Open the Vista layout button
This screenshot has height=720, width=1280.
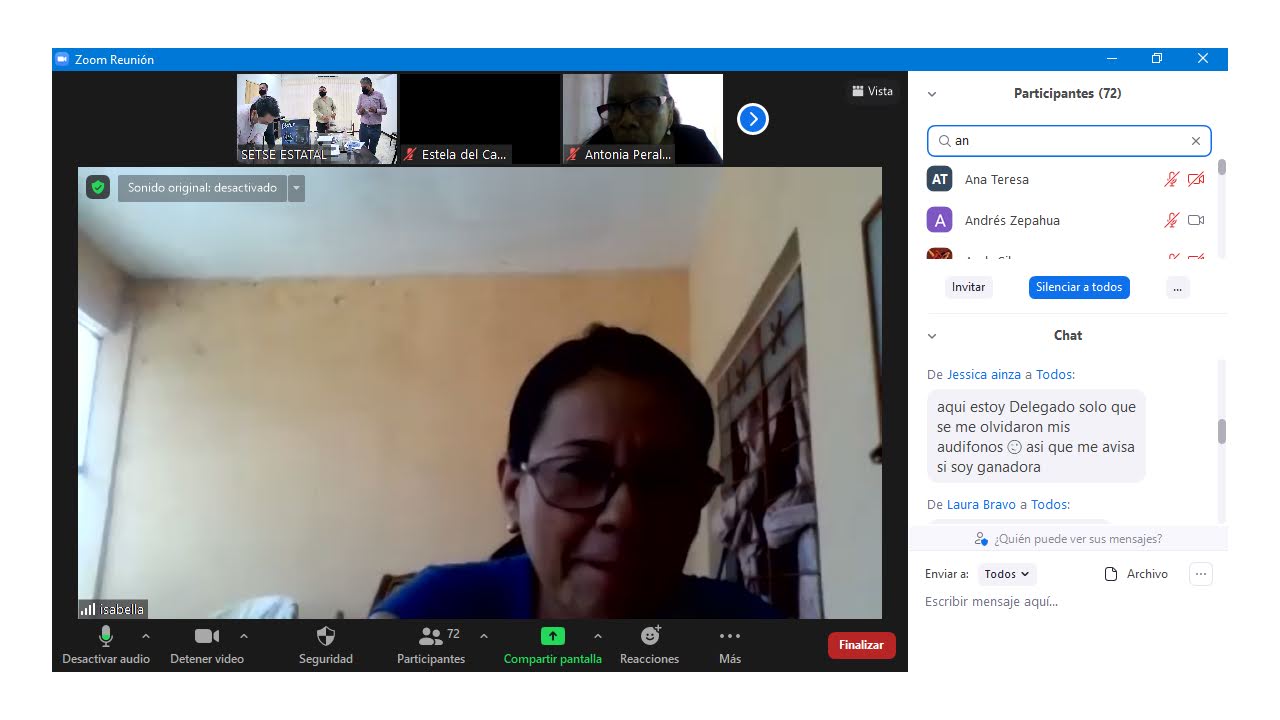873,91
